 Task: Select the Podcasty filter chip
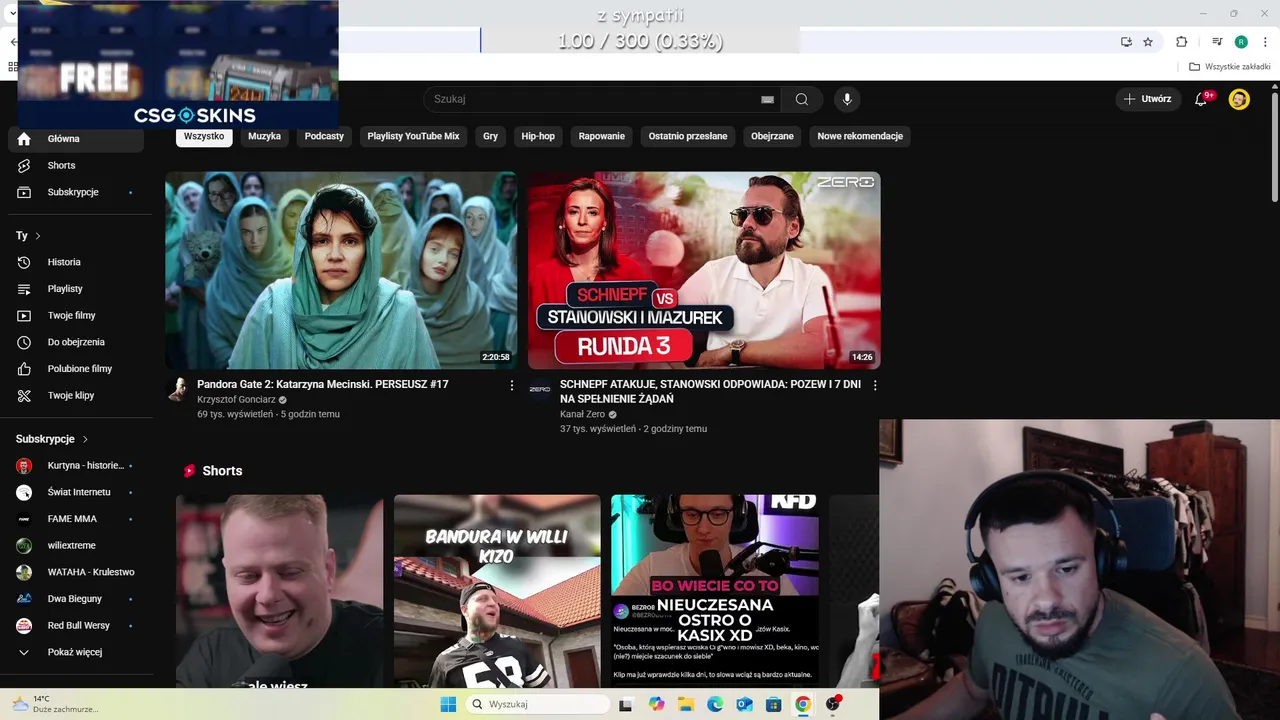(324, 136)
